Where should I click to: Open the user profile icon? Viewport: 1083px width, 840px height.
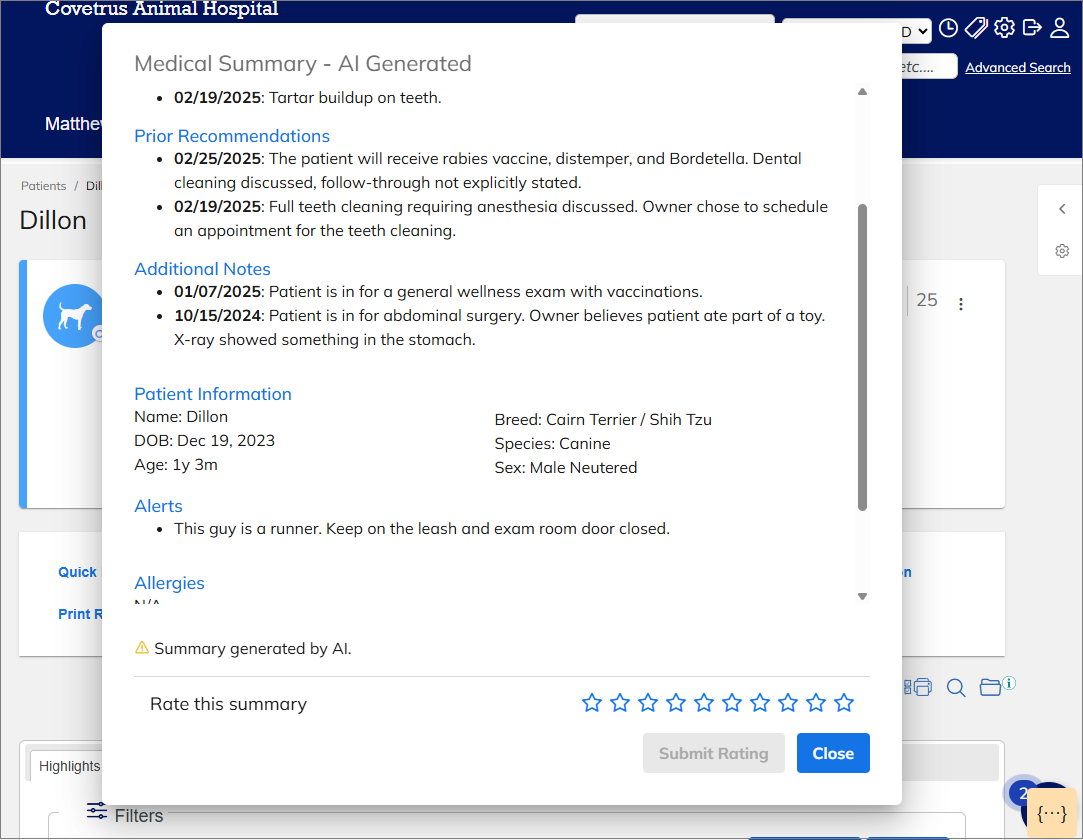point(1059,28)
